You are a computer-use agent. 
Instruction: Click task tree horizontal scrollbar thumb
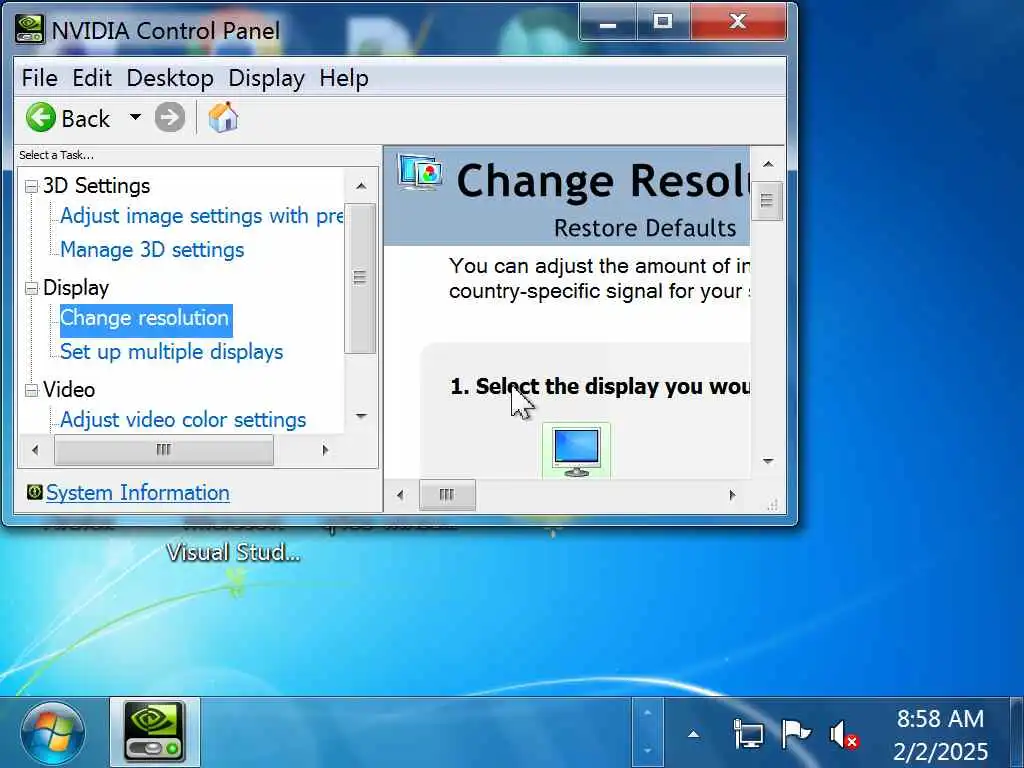point(164,450)
